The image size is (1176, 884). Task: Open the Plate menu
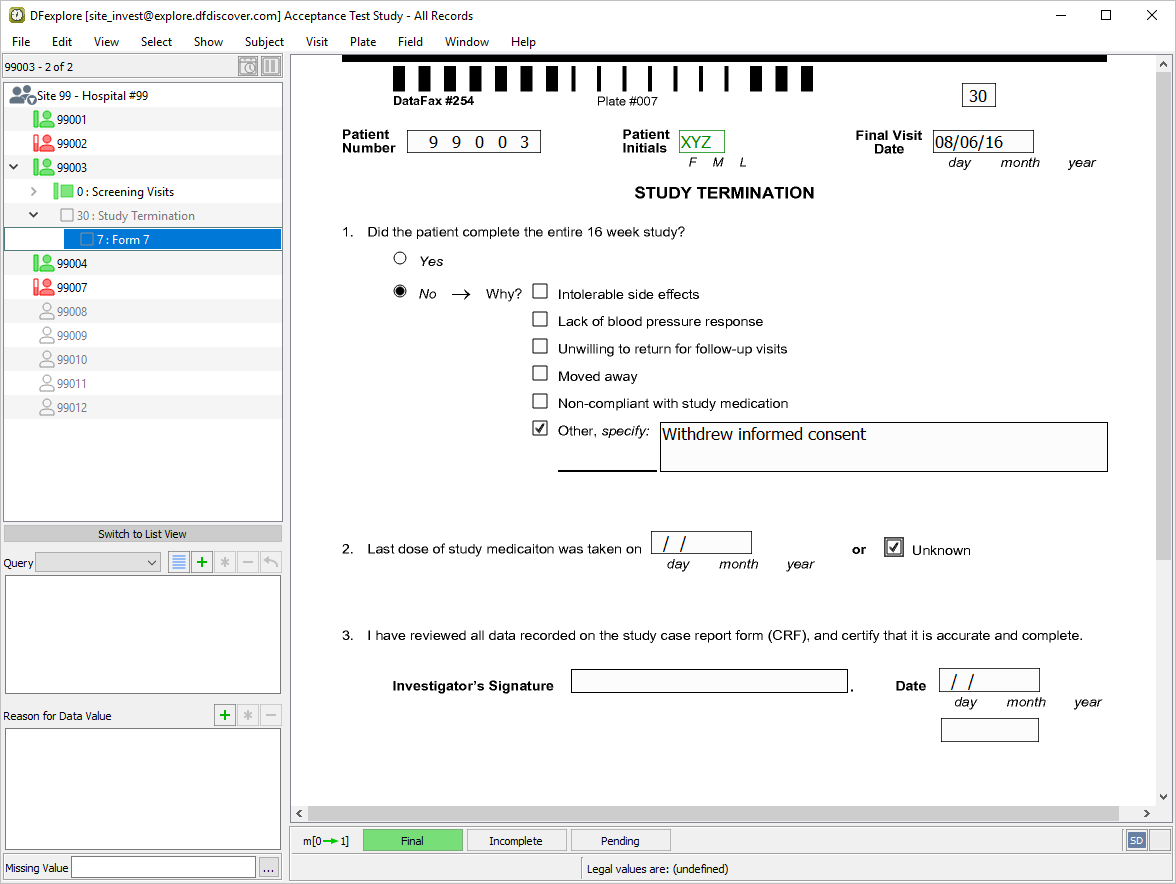[363, 42]
